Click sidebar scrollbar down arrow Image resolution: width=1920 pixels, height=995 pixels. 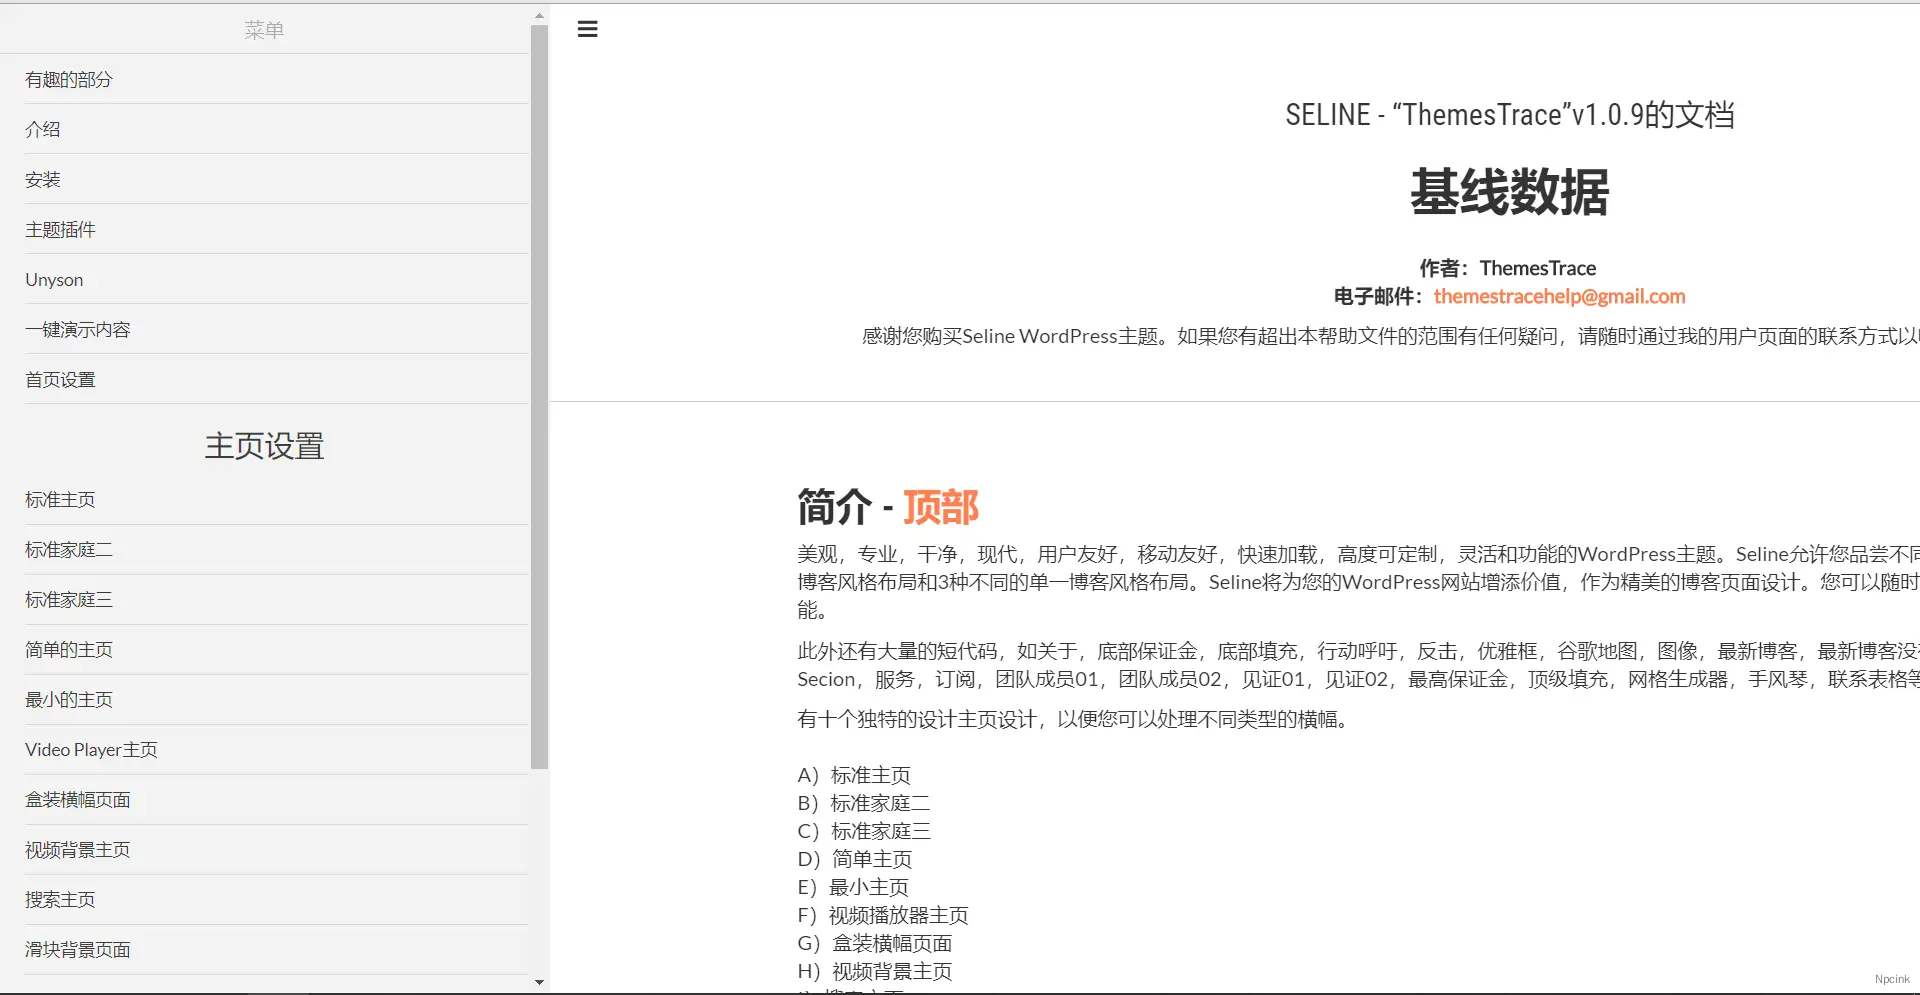click(x=539, y=982)
